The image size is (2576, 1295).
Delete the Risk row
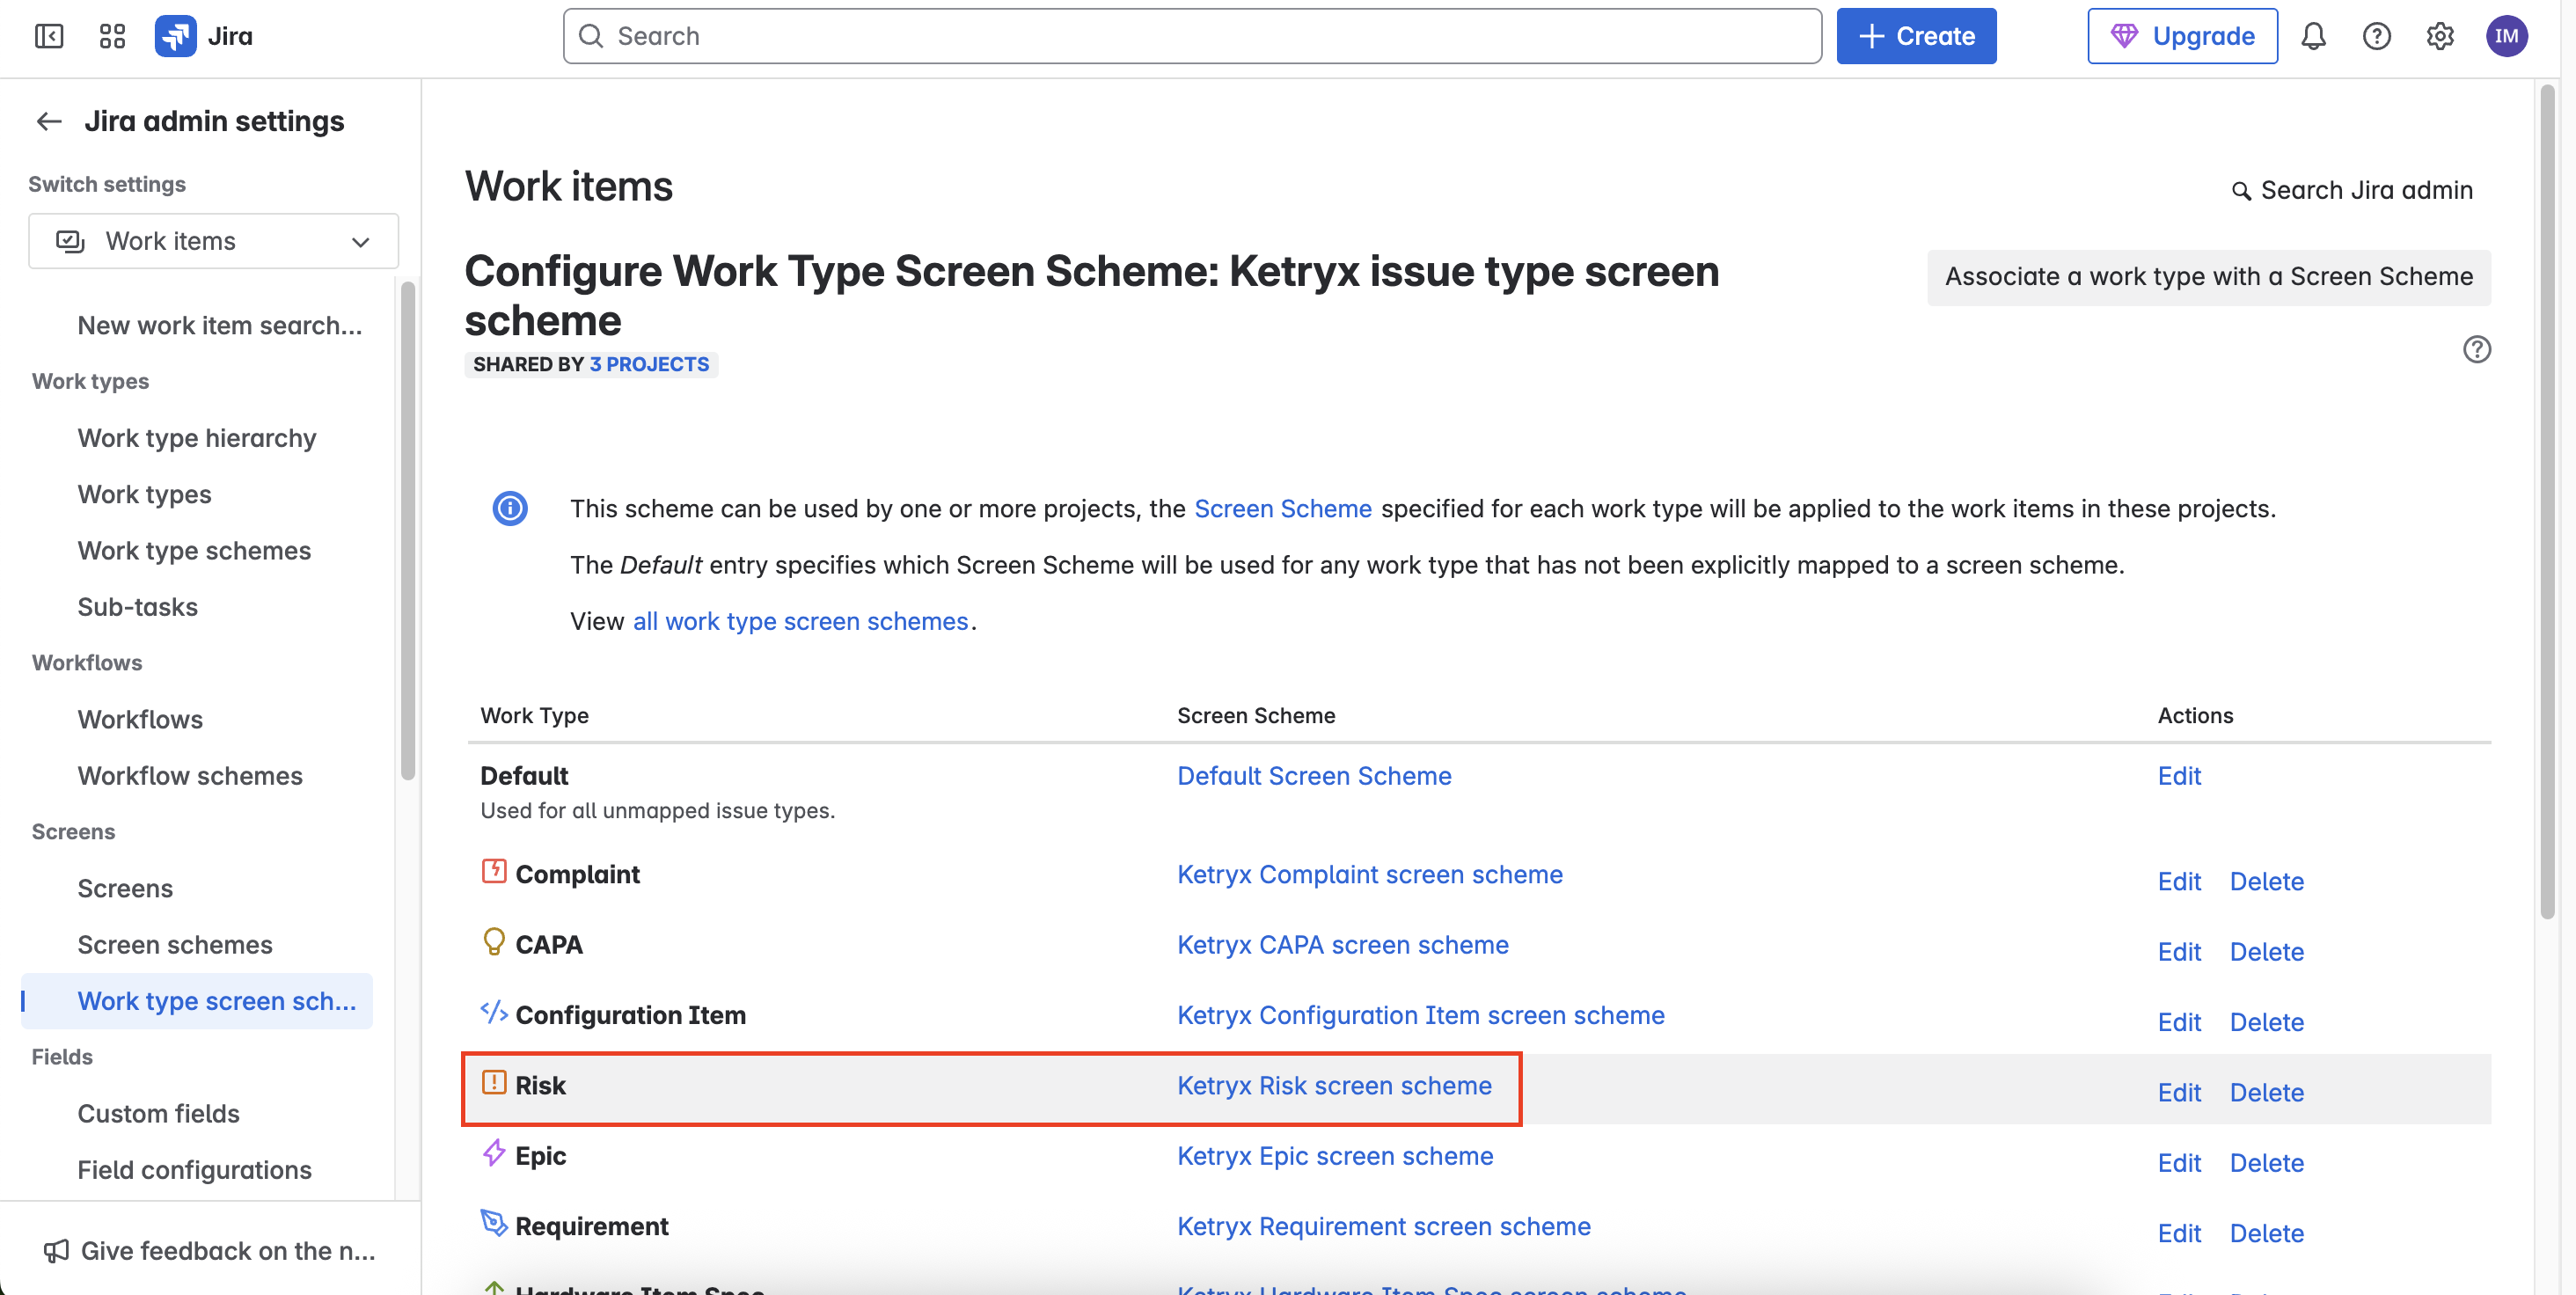click(x=2266, y=1092)
